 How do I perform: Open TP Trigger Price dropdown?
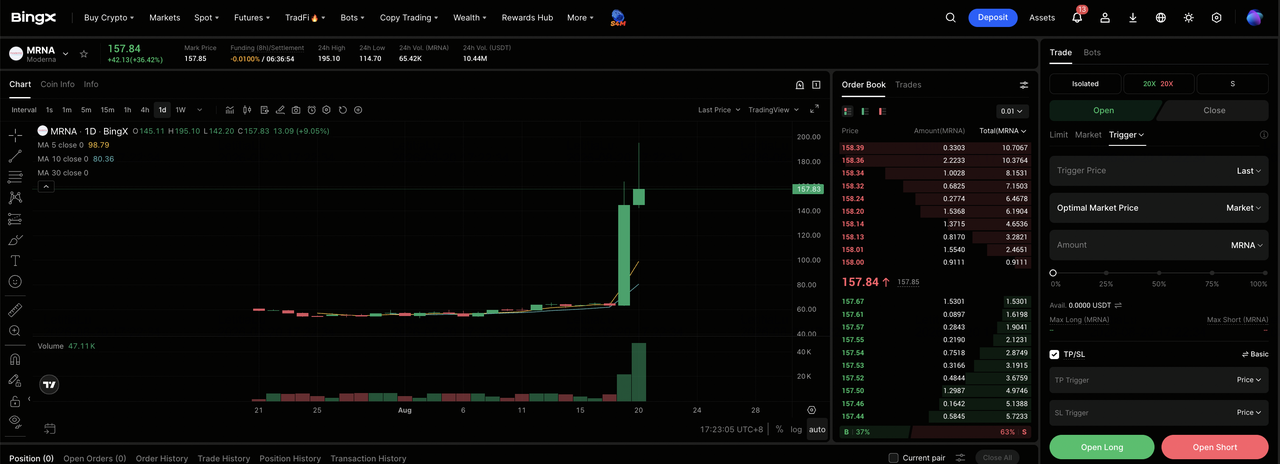click(x=1249, y=380)
